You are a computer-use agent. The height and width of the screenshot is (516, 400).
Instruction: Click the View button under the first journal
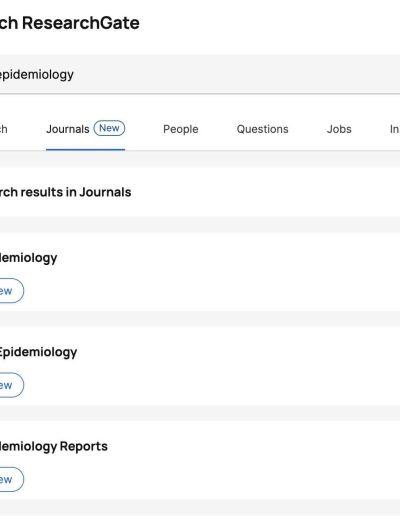12,291
